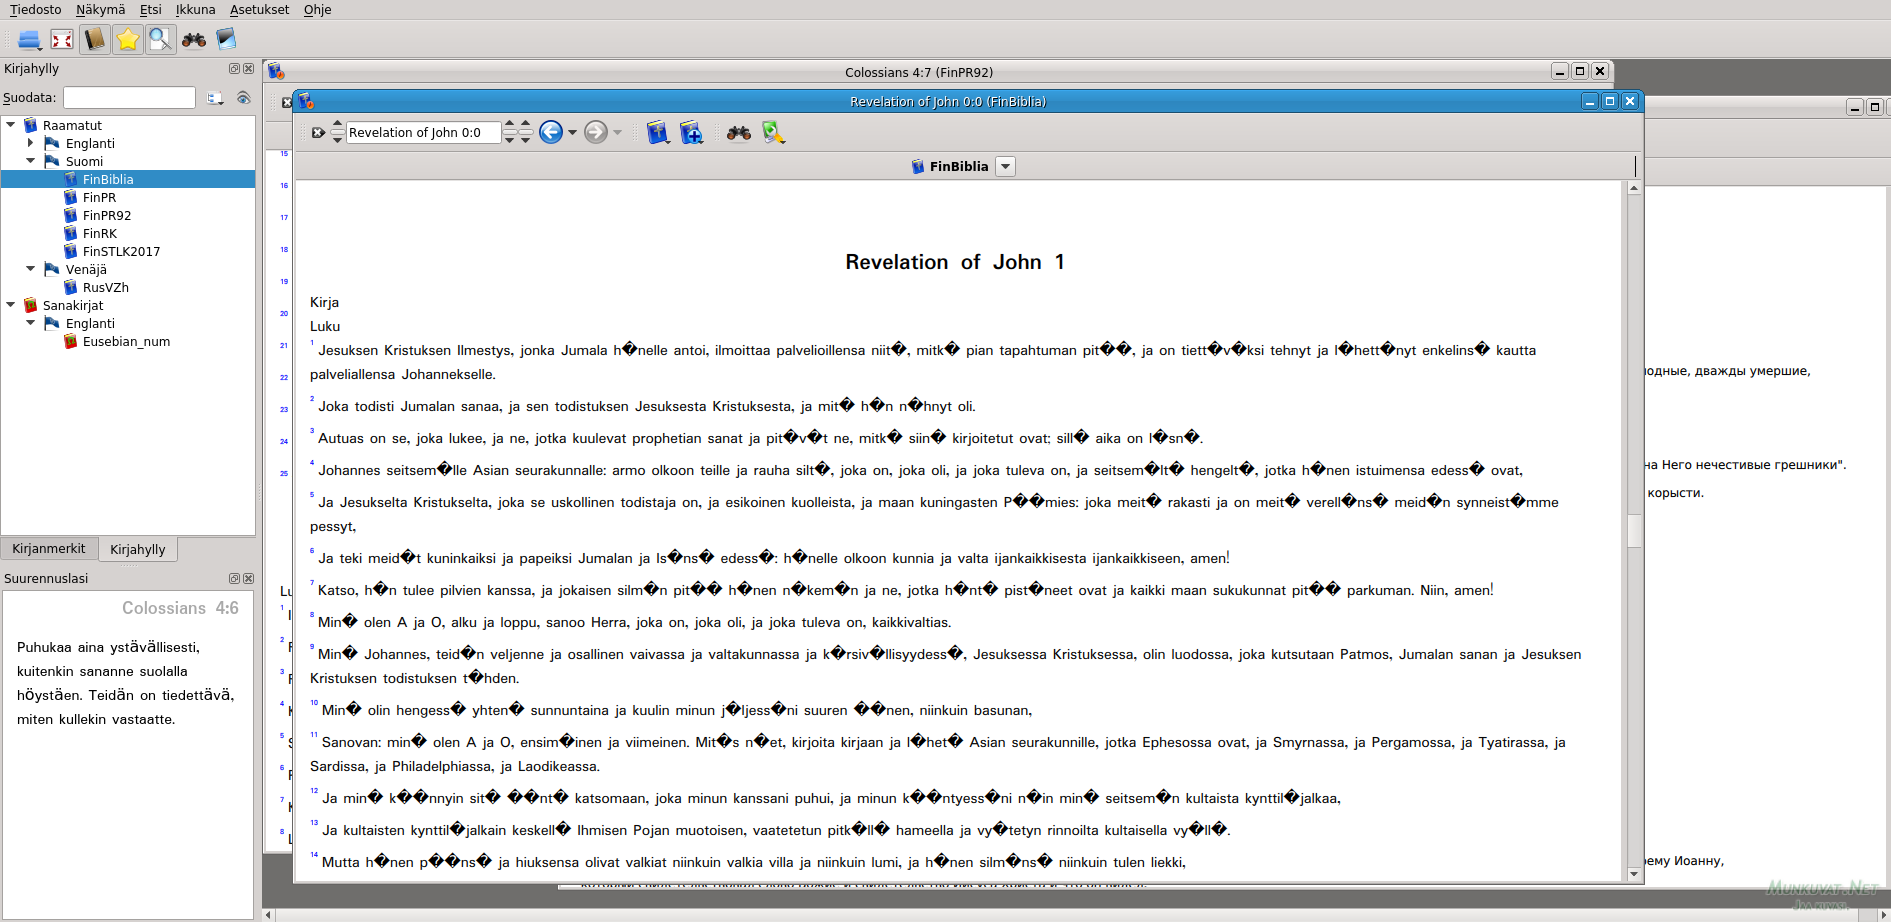Open the FinBiblia module dropdown
The image size is (1891, 922).
pos(1006,167)
